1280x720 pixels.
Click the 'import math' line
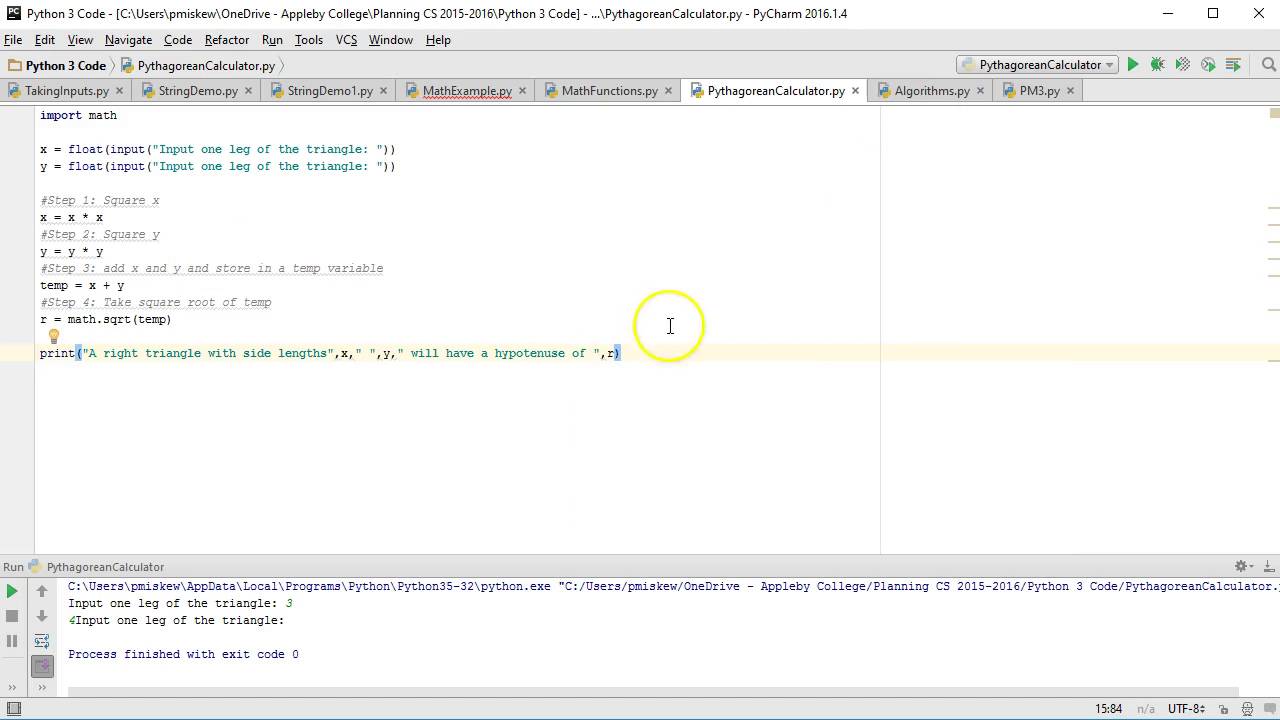(79, 115)
